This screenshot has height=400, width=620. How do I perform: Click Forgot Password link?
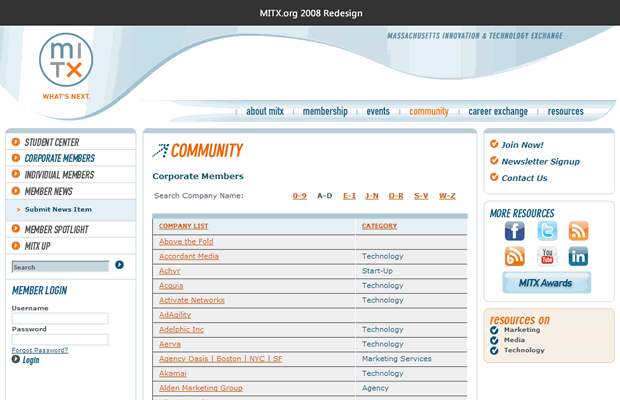(x=40, y=350)
